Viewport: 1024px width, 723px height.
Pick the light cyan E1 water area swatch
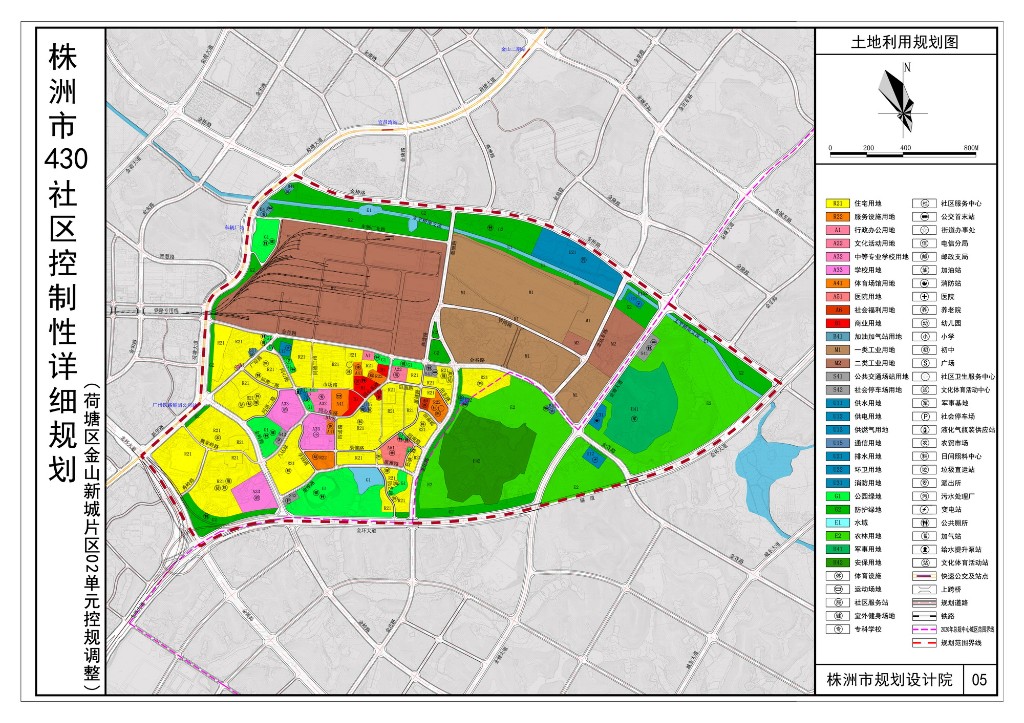pyautogui.click(x=836, y=522)
